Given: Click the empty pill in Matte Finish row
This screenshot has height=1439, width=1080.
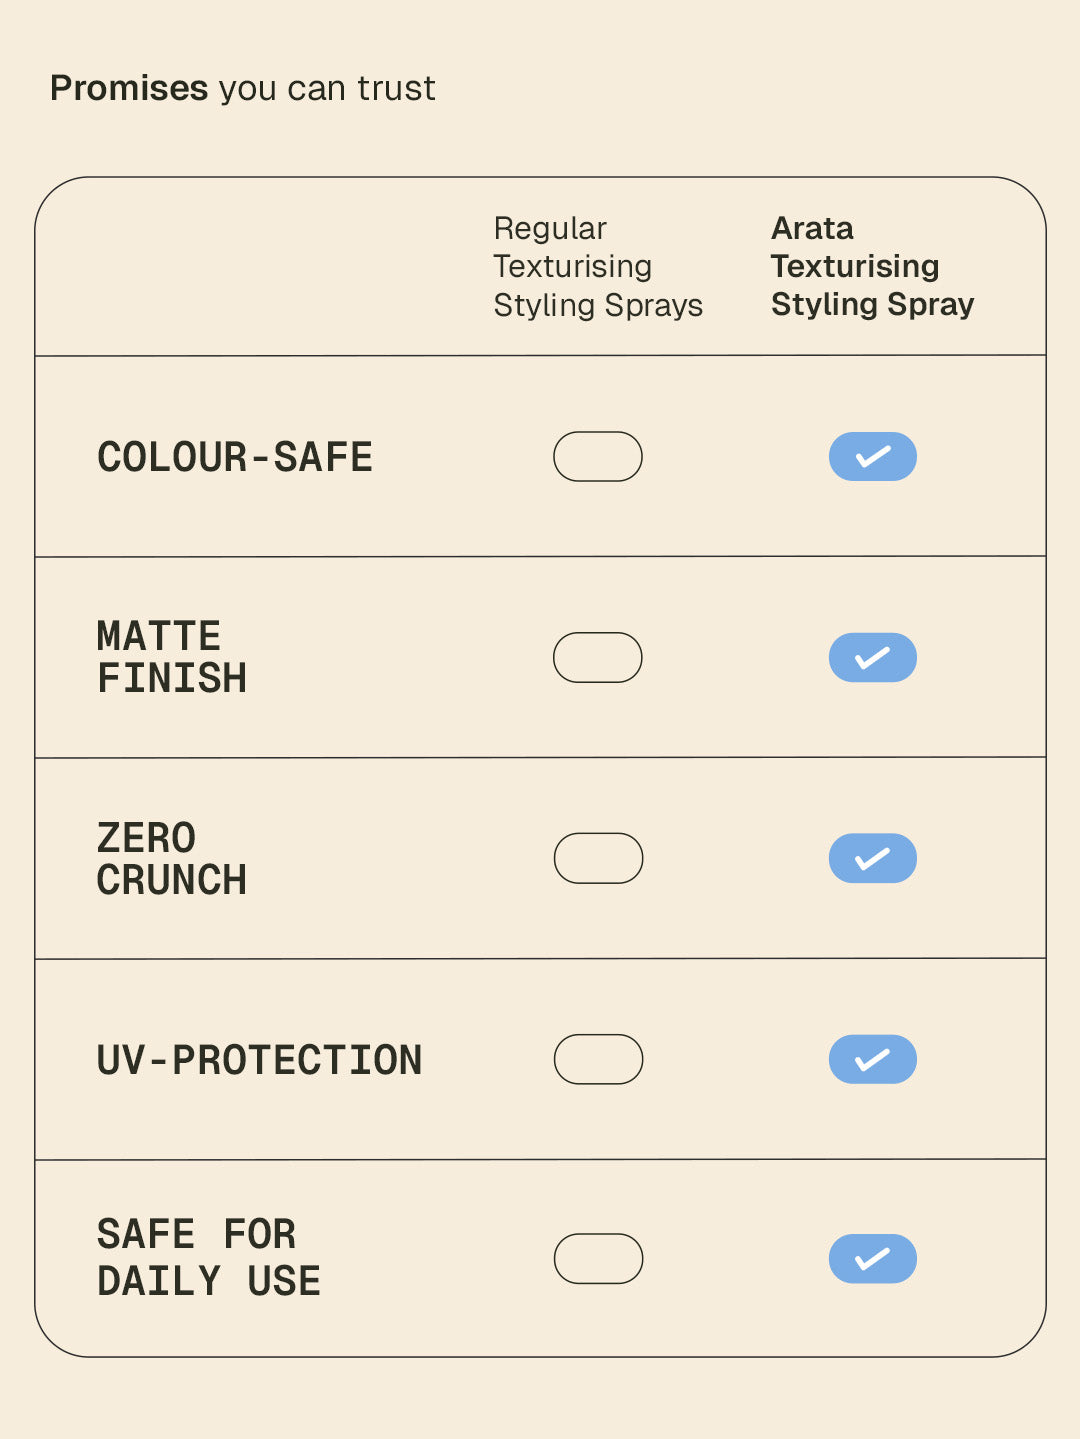Looking at the screenshot, I should click(598, 658).
